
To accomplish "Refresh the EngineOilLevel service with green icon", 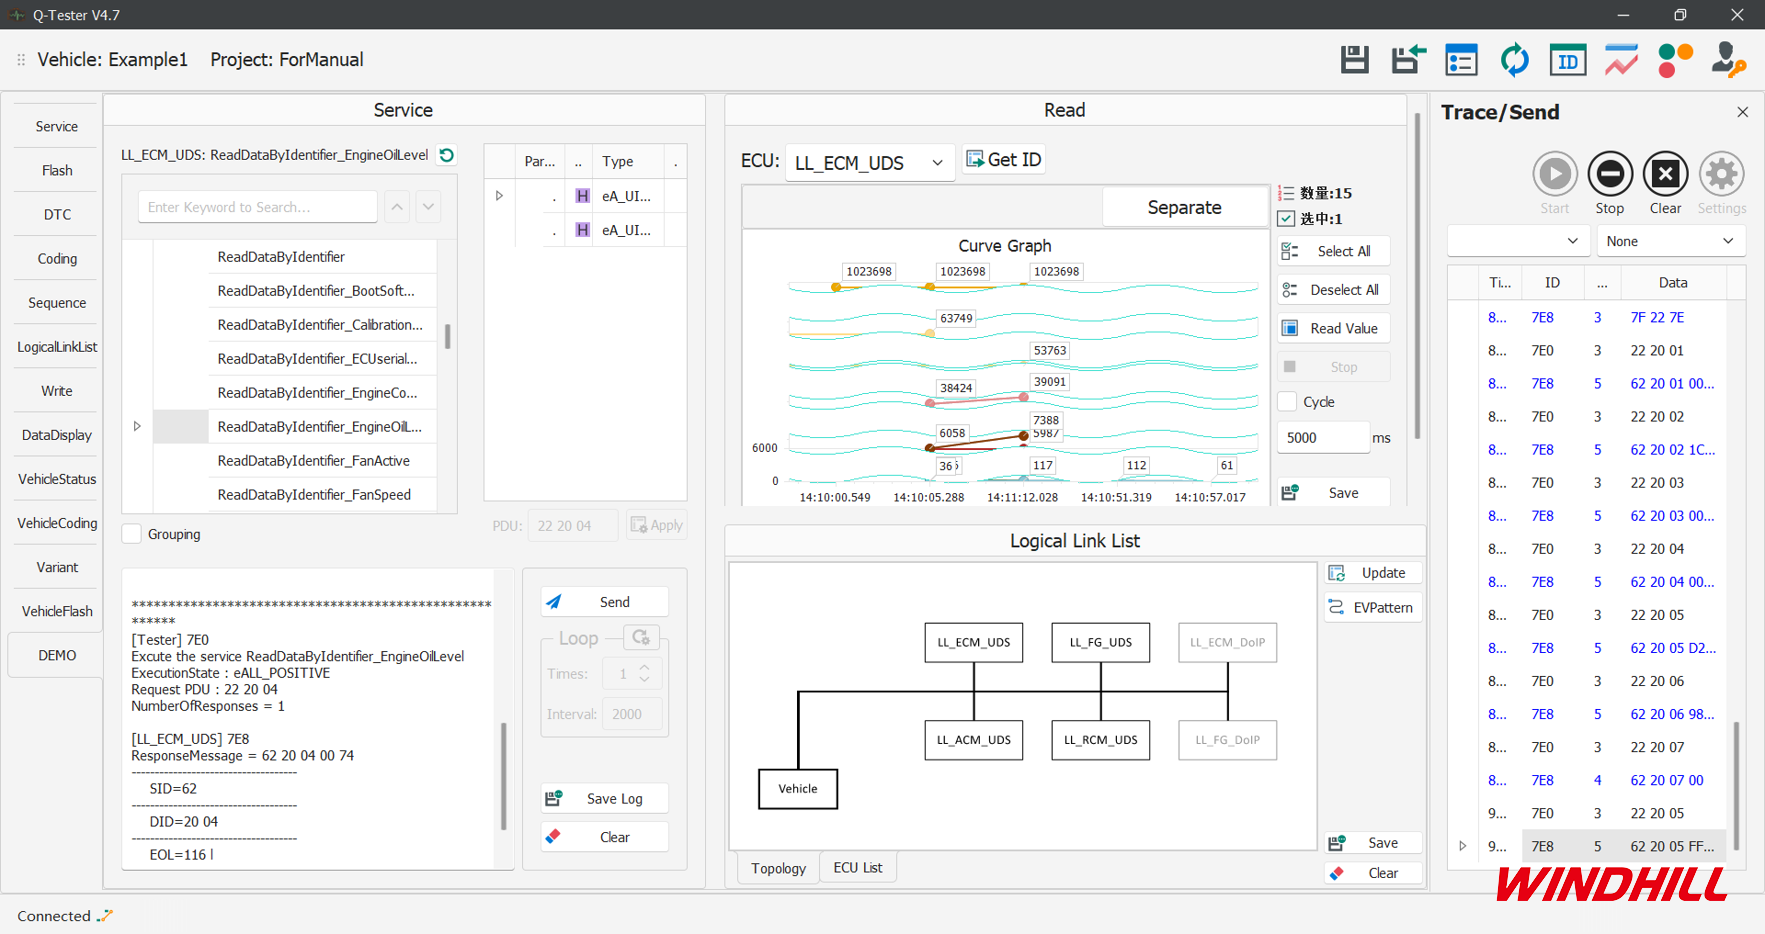I will (447, 155).
